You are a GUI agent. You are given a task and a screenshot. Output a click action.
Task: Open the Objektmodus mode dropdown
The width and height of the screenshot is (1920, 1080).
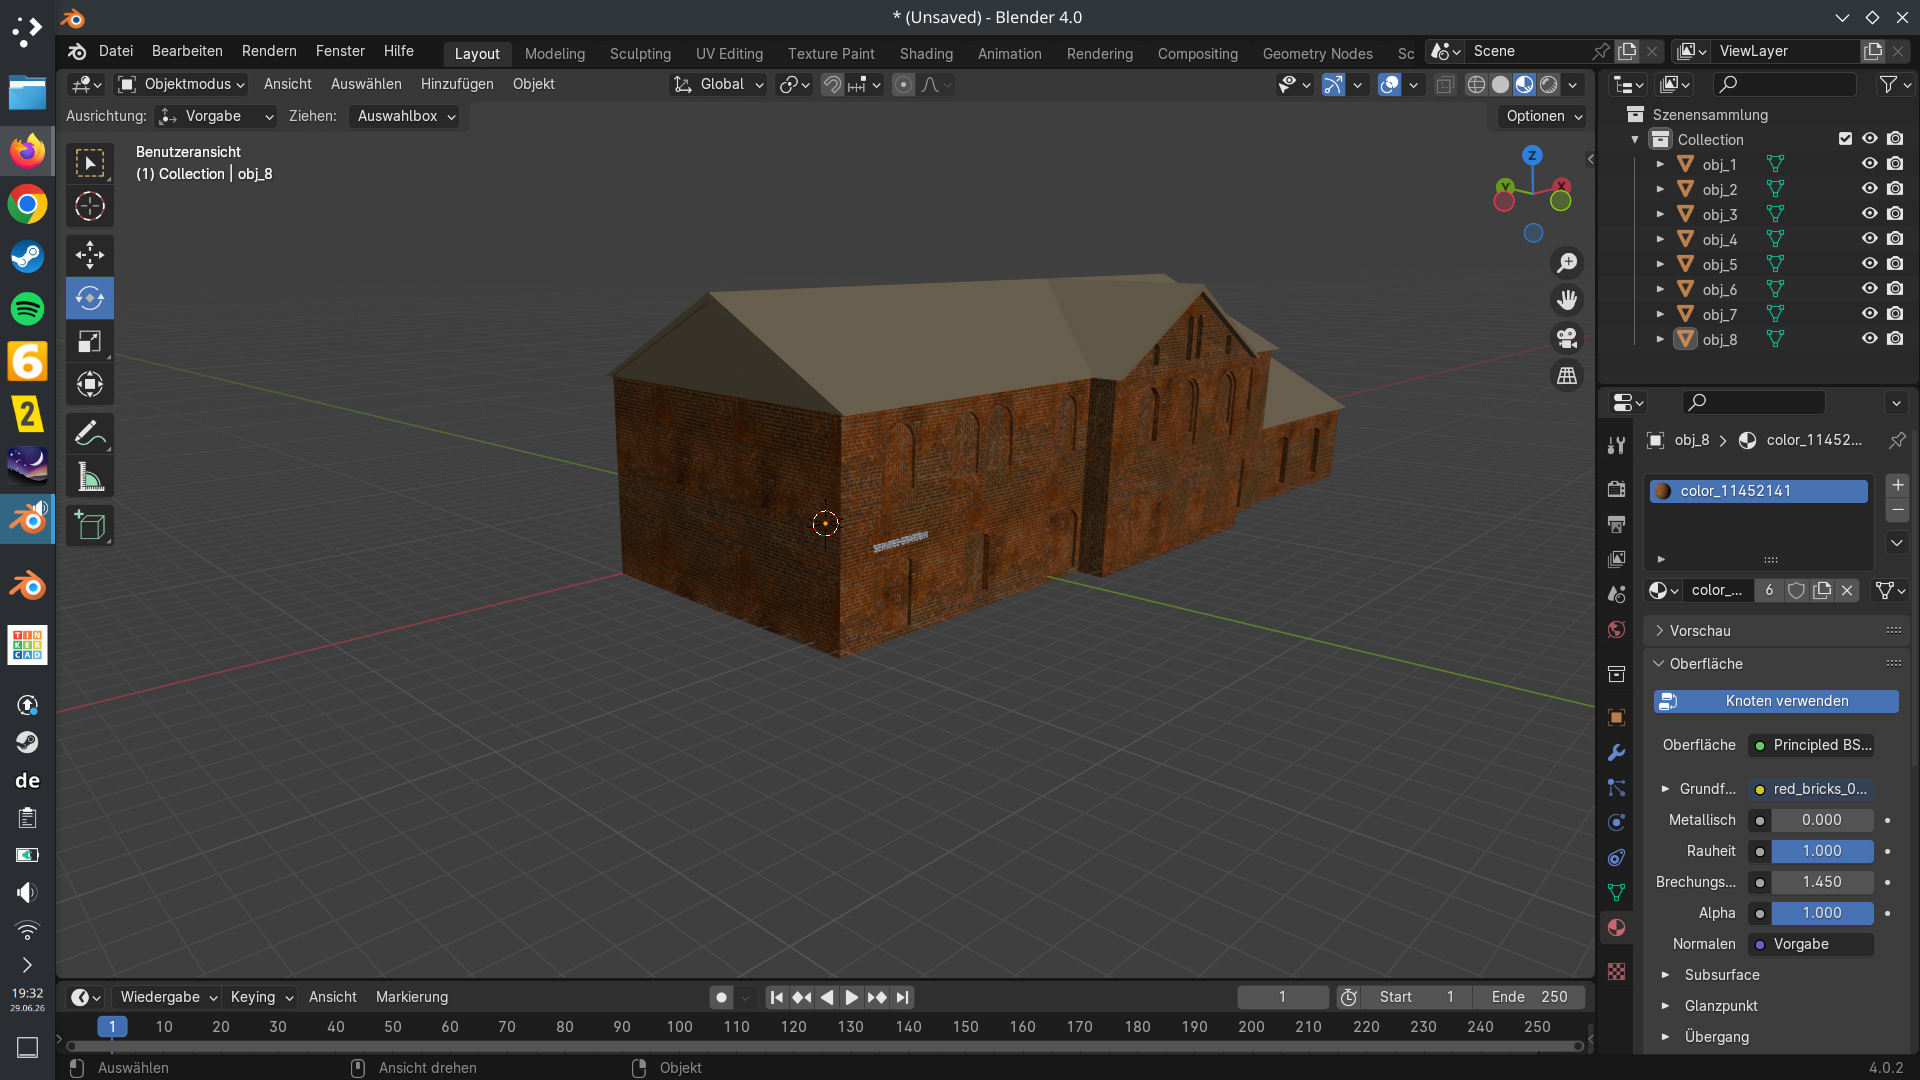coord(181,85)
